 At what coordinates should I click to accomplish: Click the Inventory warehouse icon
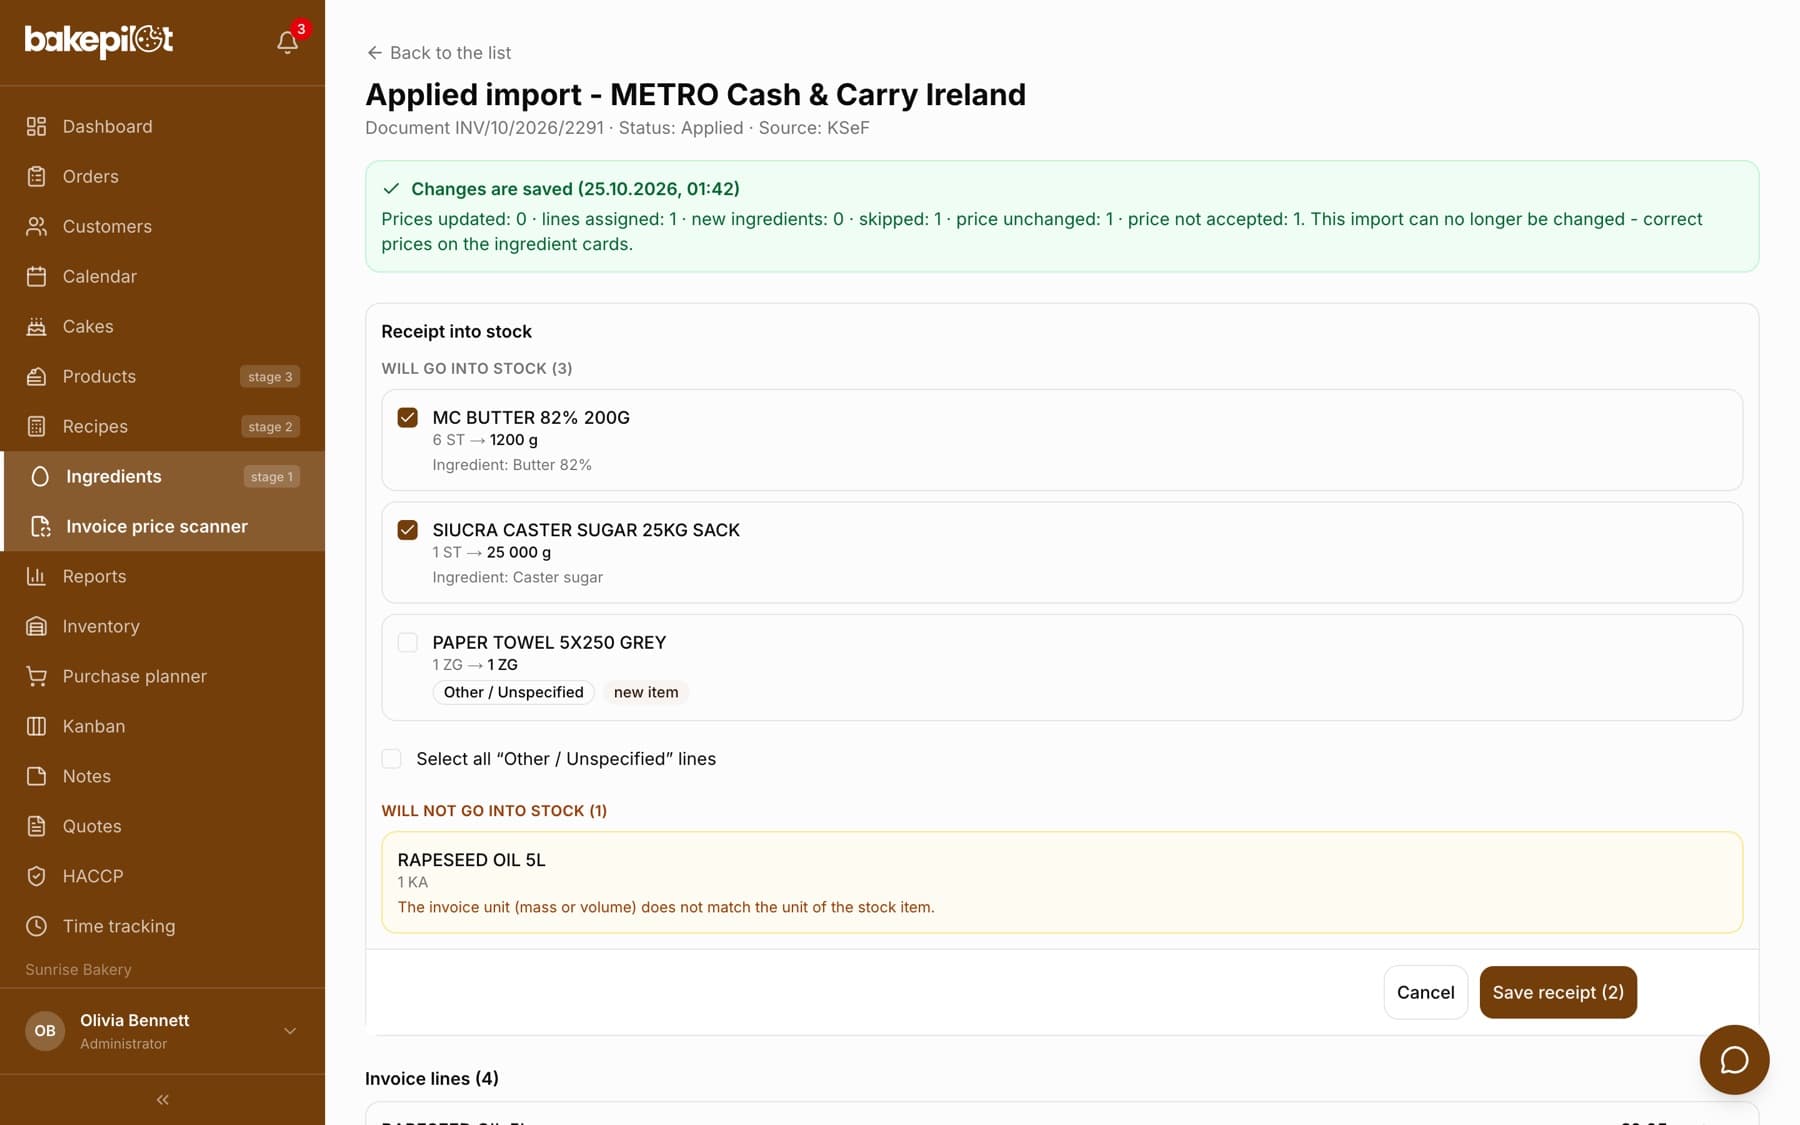point(36,626)
